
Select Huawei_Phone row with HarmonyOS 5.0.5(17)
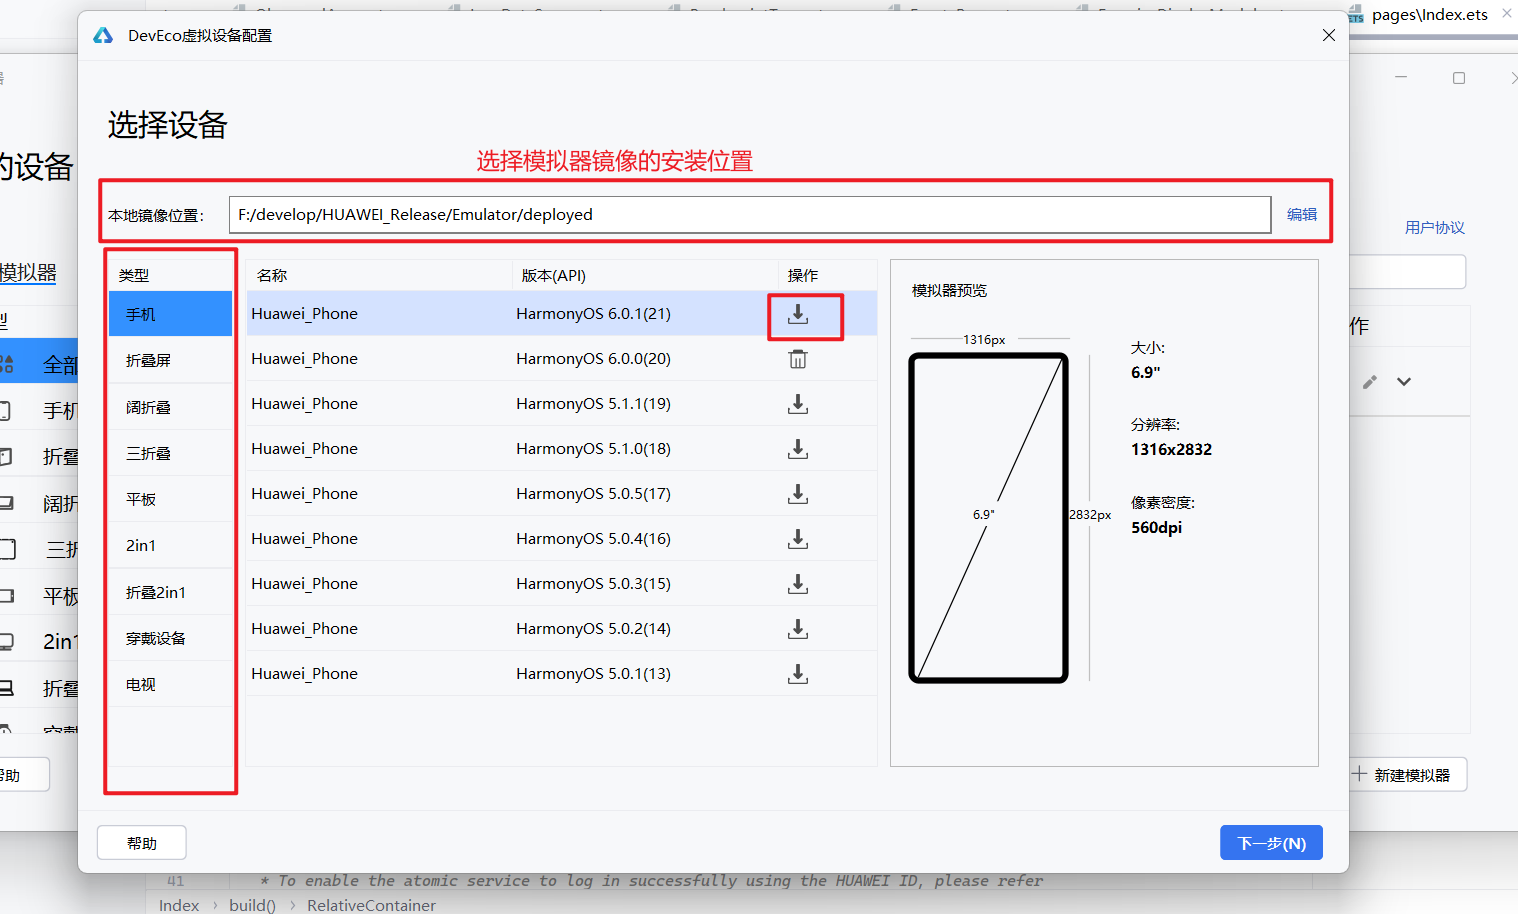[x=561, y=494]
